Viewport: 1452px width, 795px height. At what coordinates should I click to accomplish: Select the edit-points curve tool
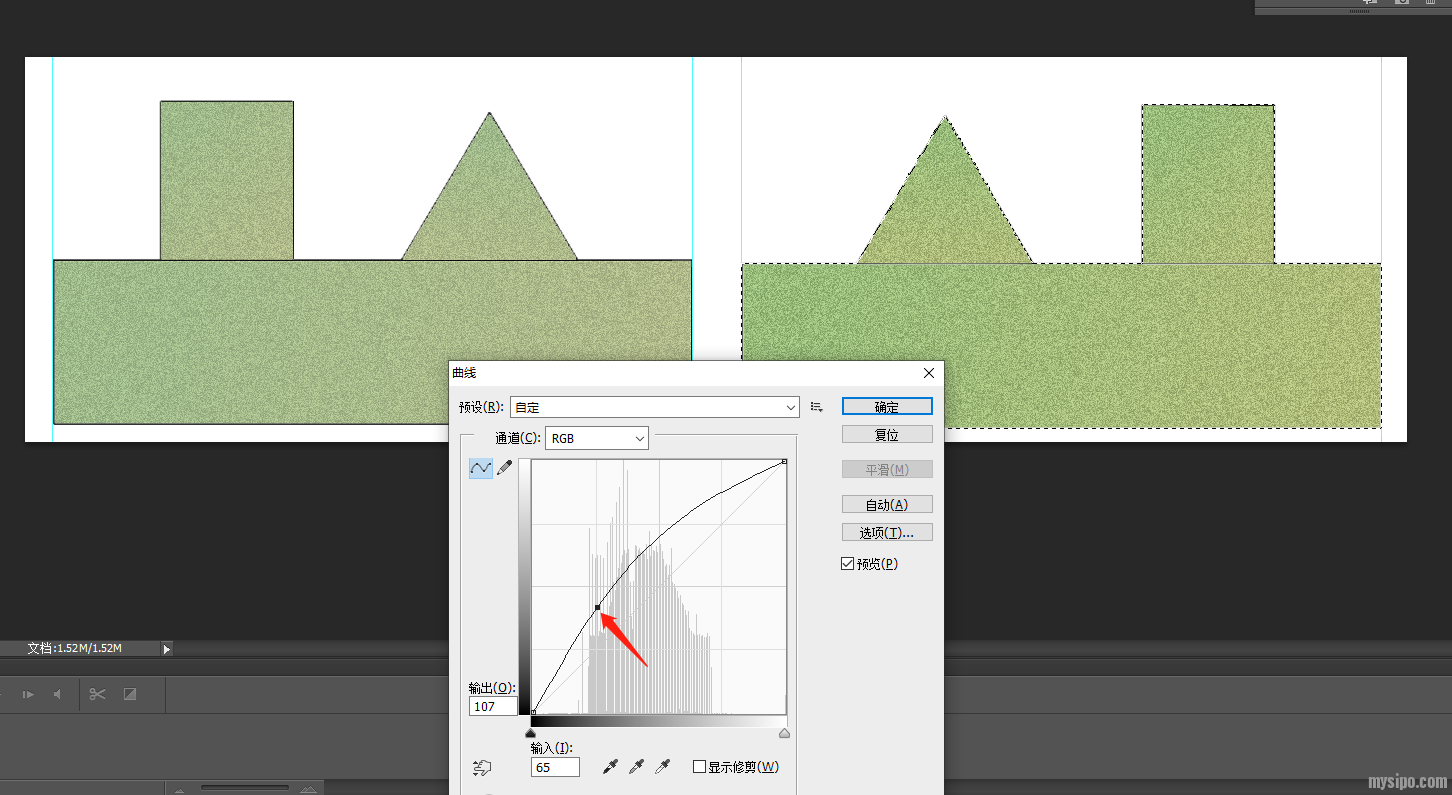coord(481,468)
